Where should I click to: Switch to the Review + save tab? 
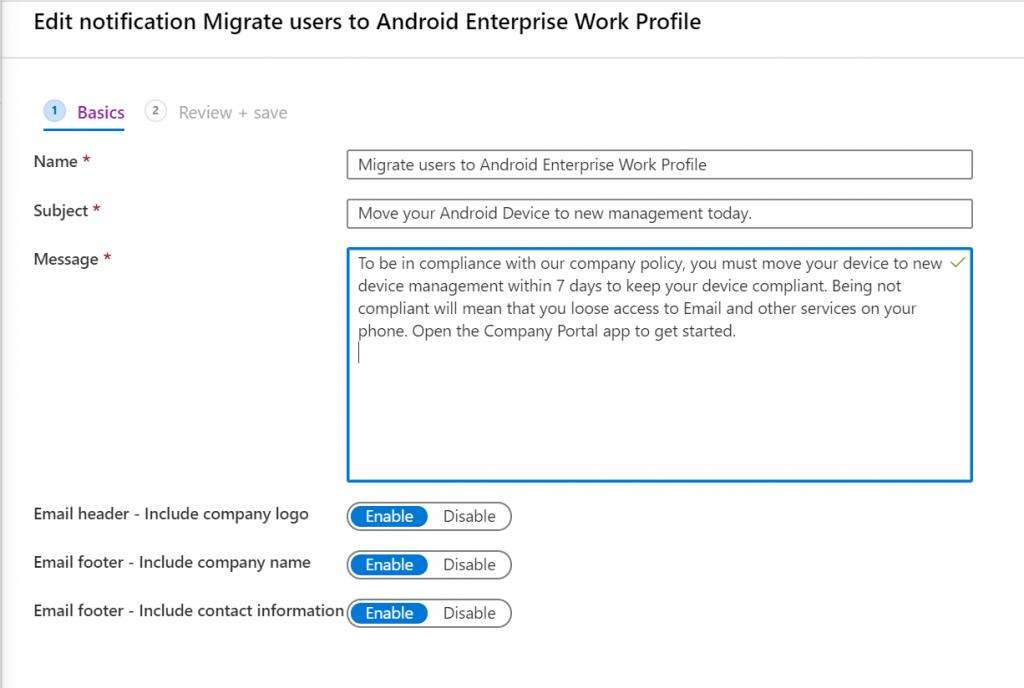pos(231,112)
